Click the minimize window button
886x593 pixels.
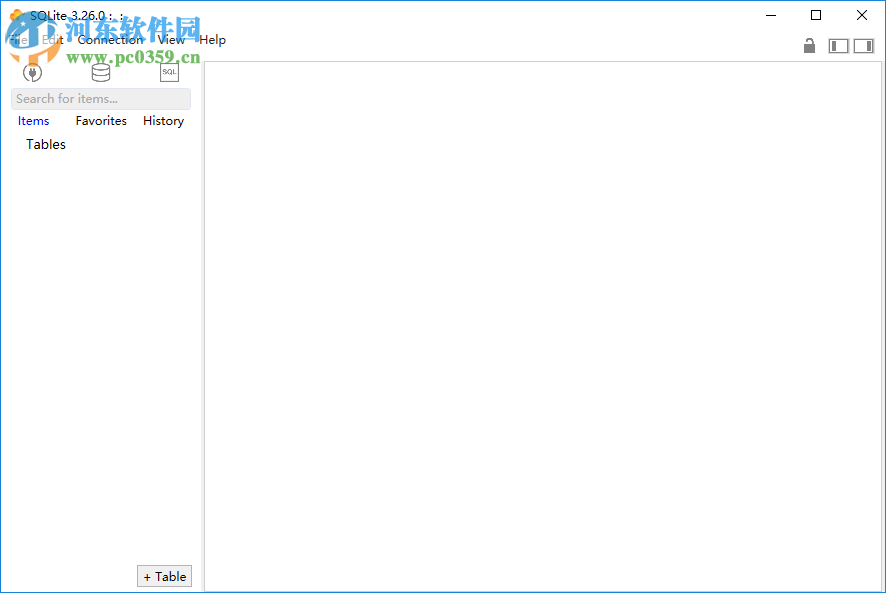770,15
